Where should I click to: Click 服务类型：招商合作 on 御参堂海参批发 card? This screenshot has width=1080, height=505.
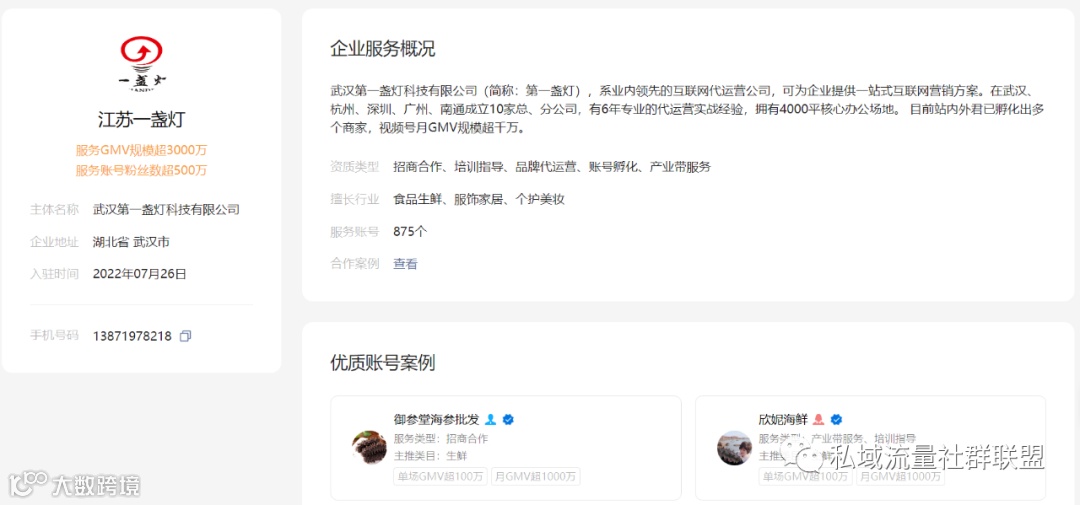click(x=441, y=439)
